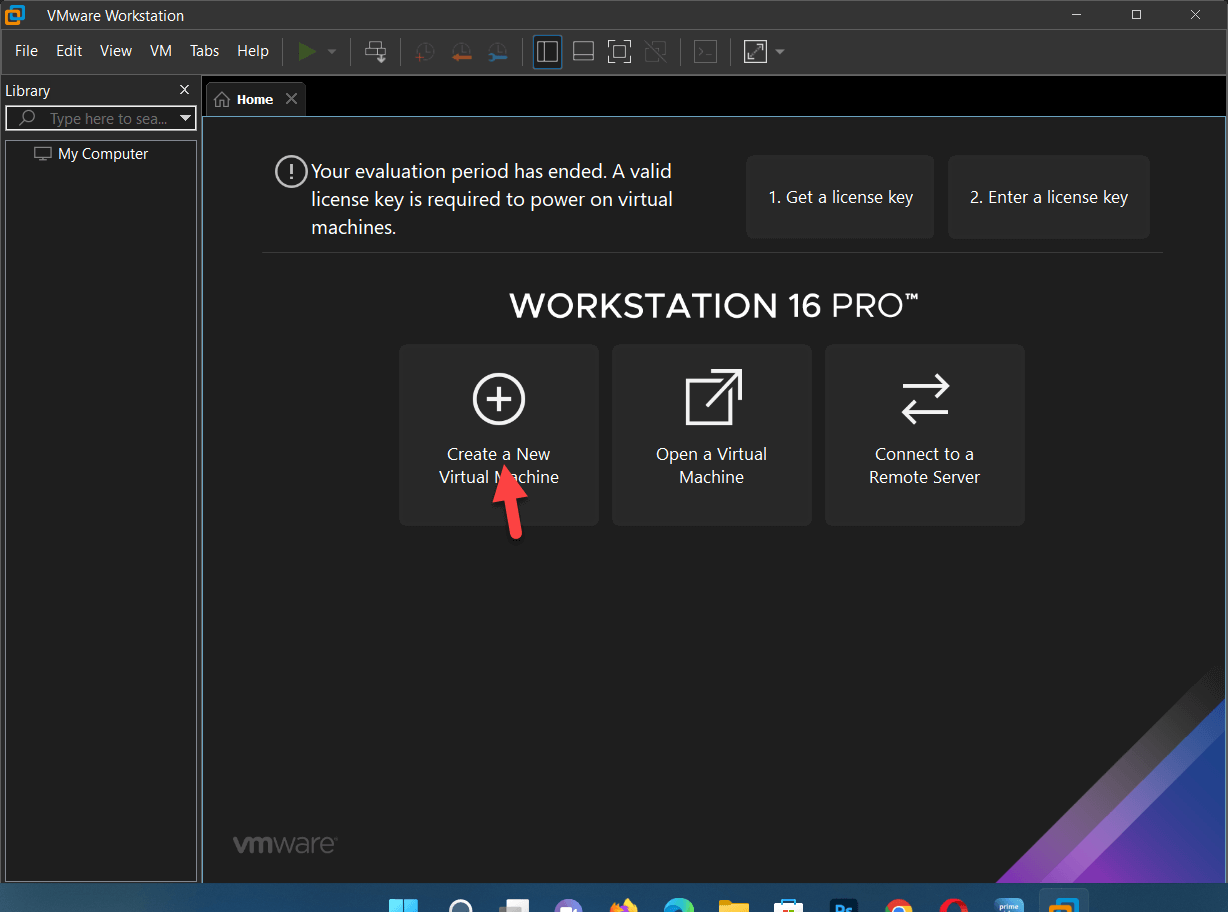
Task: Click Enter a license key button
Action: click(1048, 197)
